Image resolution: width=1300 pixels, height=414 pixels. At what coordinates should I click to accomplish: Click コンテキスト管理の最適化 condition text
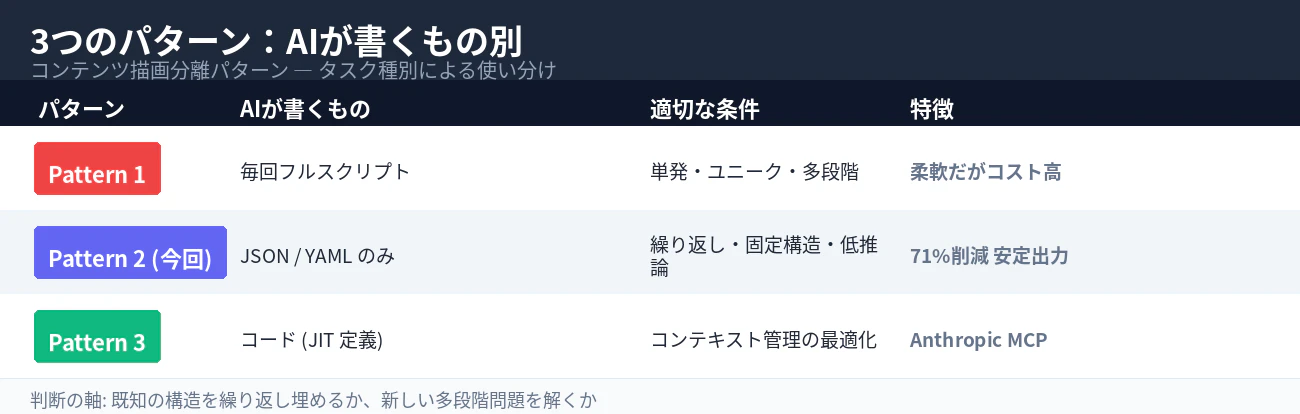point(763,340)
